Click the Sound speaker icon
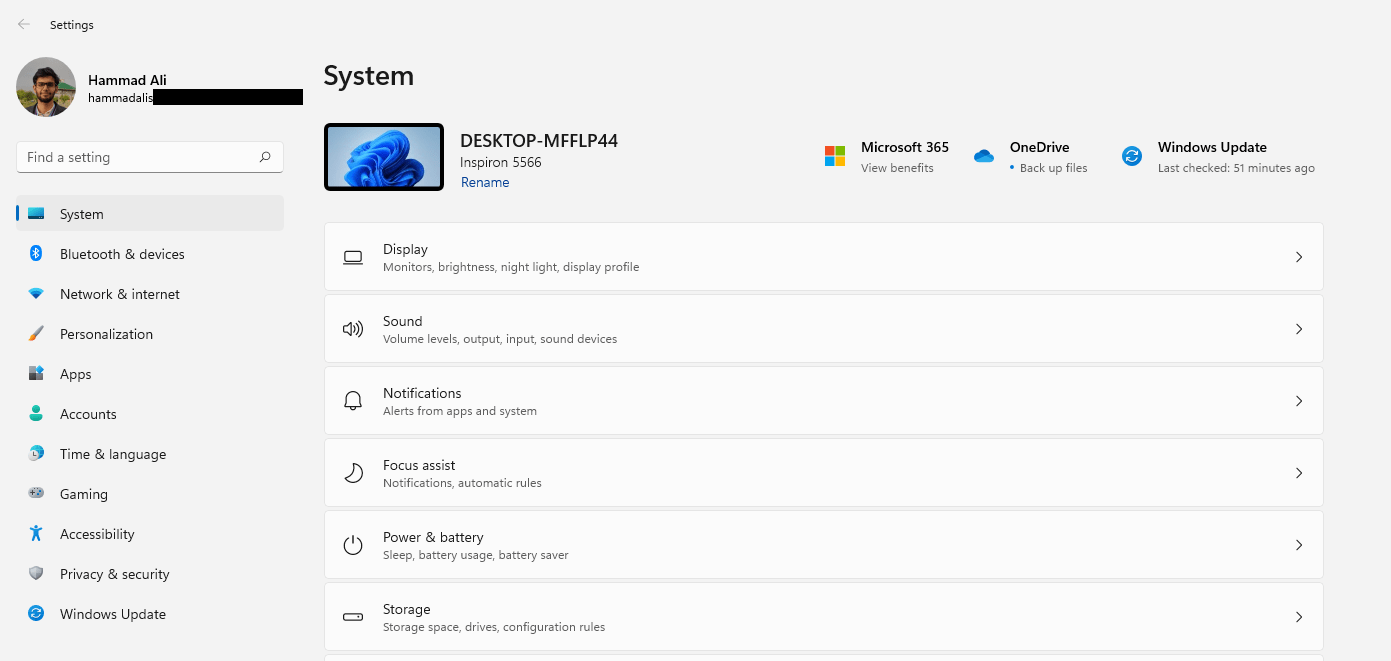1391x661 pixels. (x=353, y=329)
